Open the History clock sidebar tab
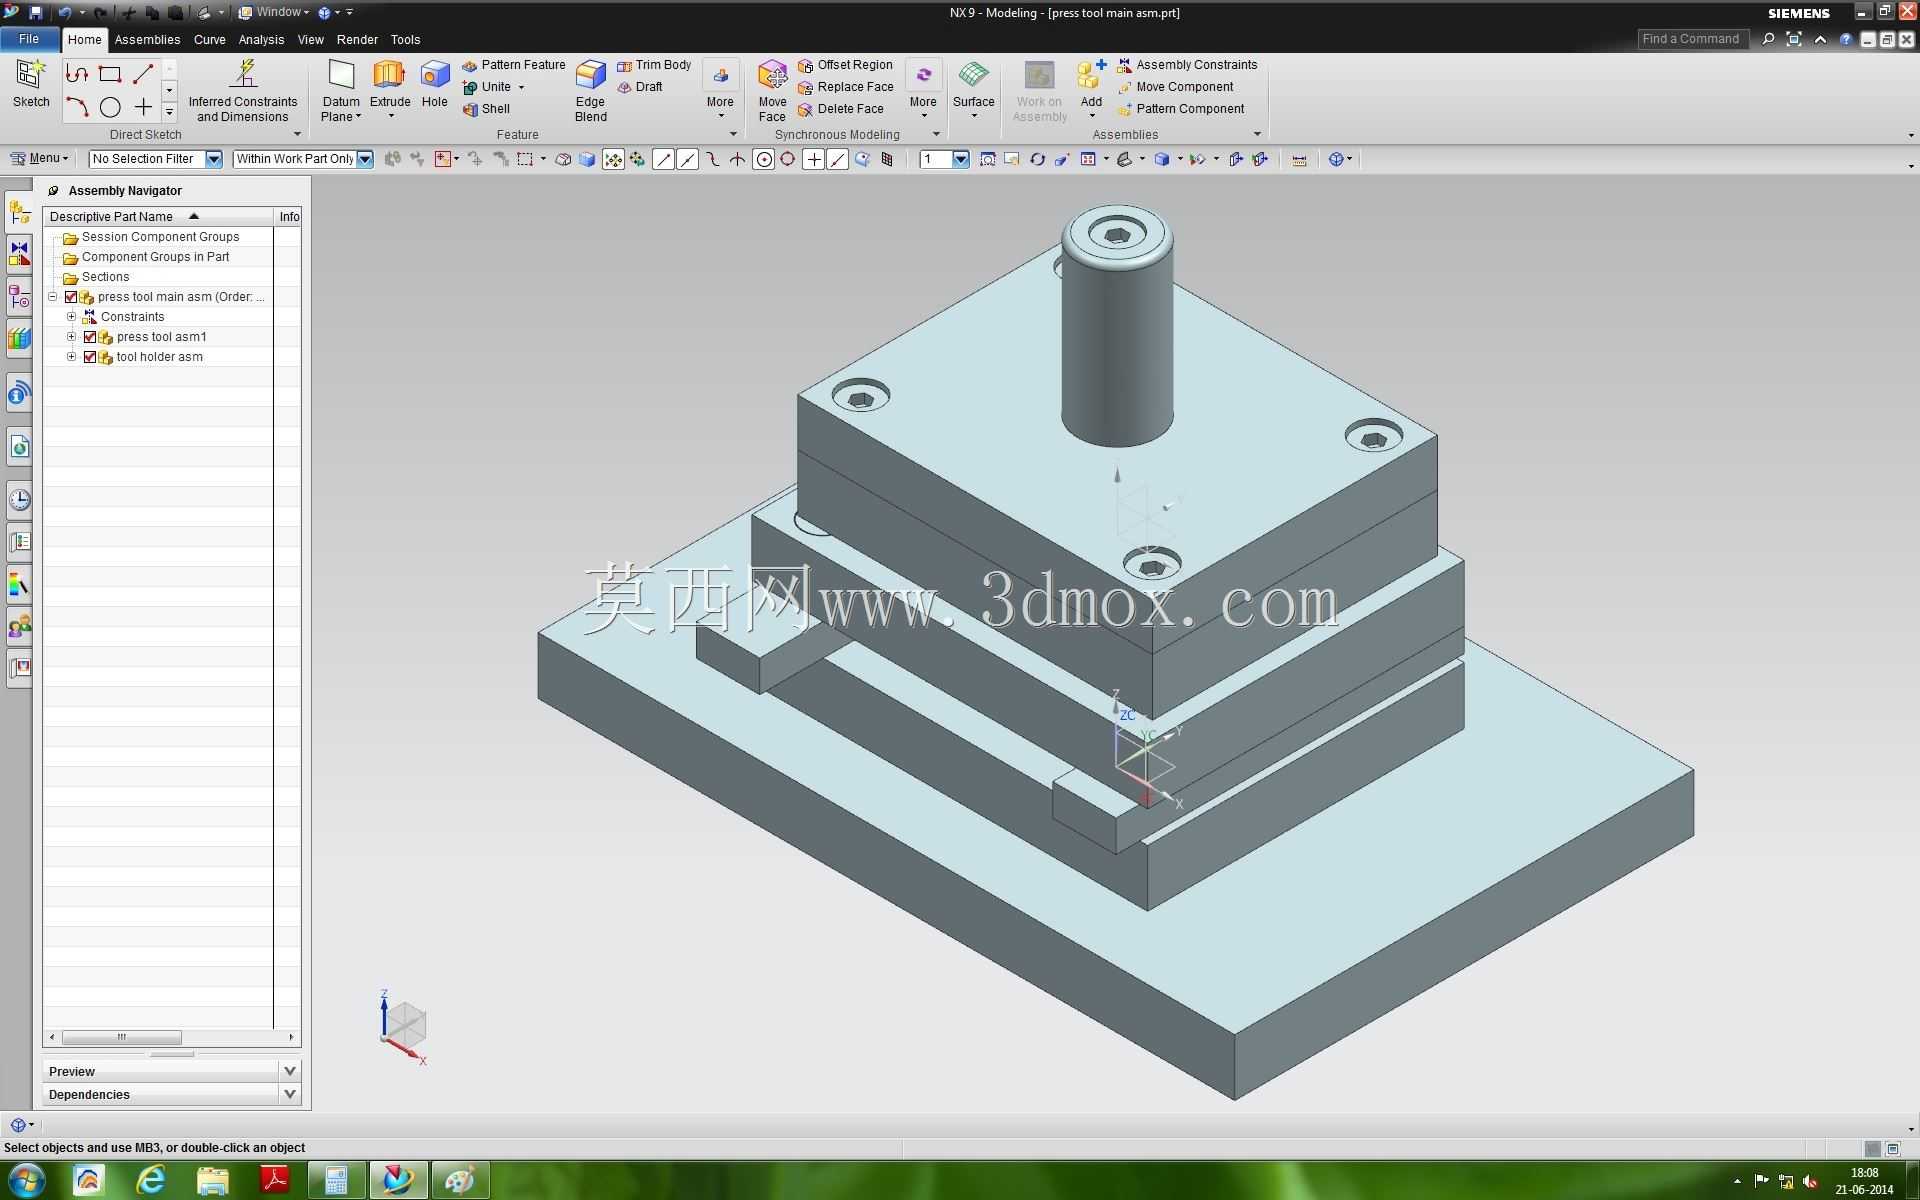 [x=19, y=499]
